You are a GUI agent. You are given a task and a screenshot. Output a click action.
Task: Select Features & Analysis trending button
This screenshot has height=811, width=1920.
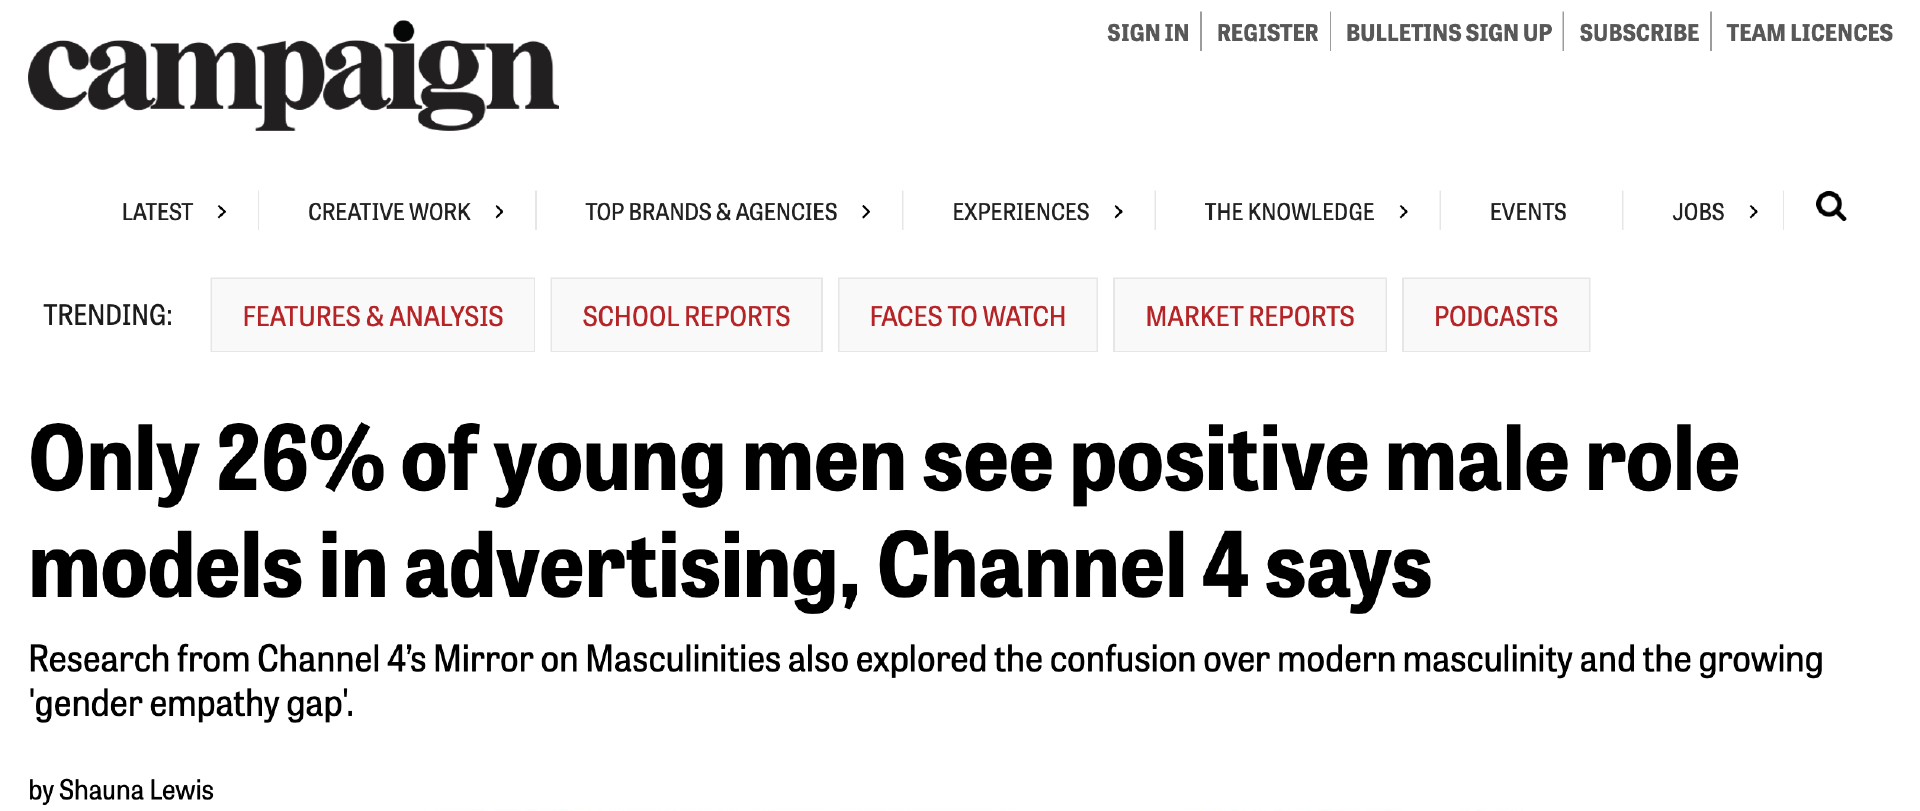tap(373, 316)
